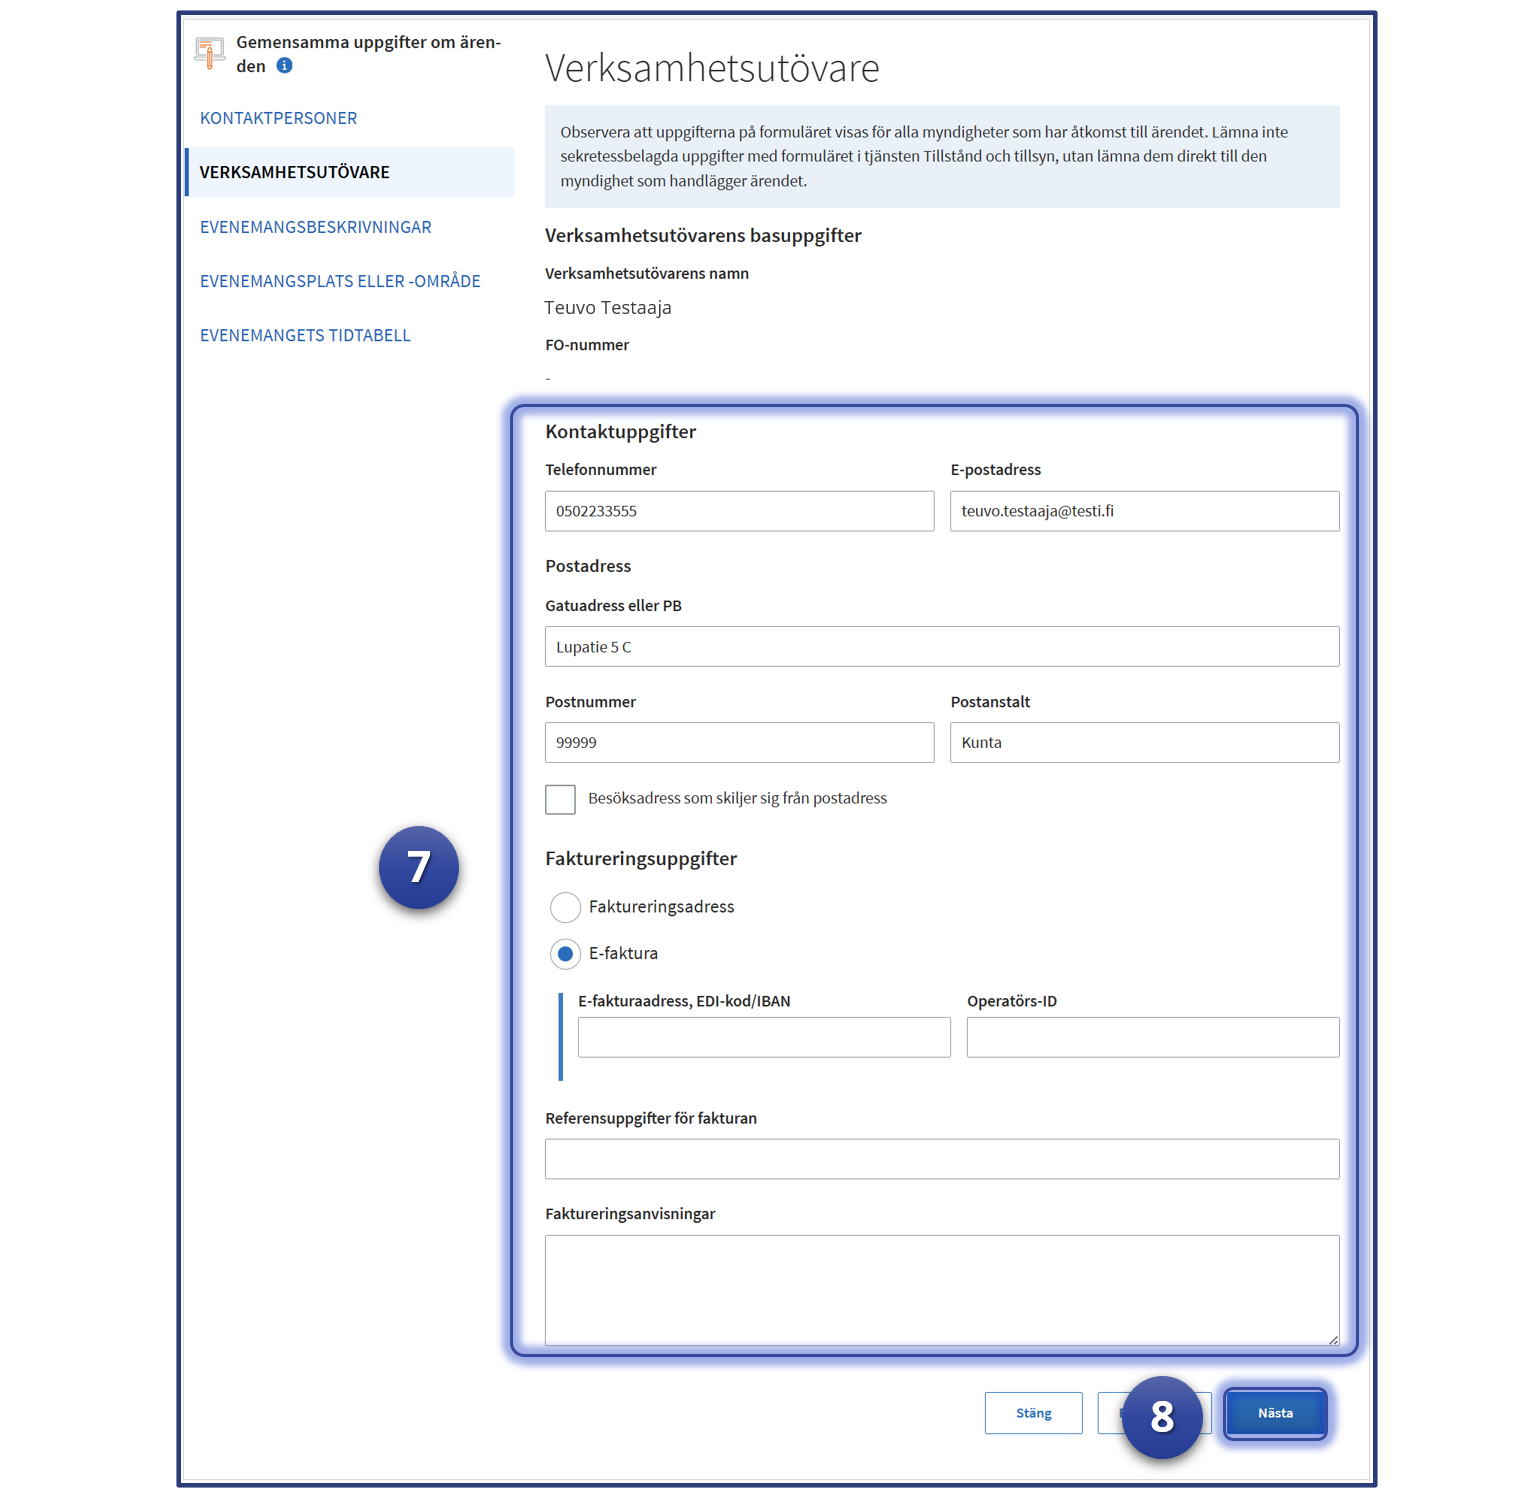This screenshot has width=1519, height=1497.
Task: Click the Telefonnummer input field
Action: click(739, 511)
